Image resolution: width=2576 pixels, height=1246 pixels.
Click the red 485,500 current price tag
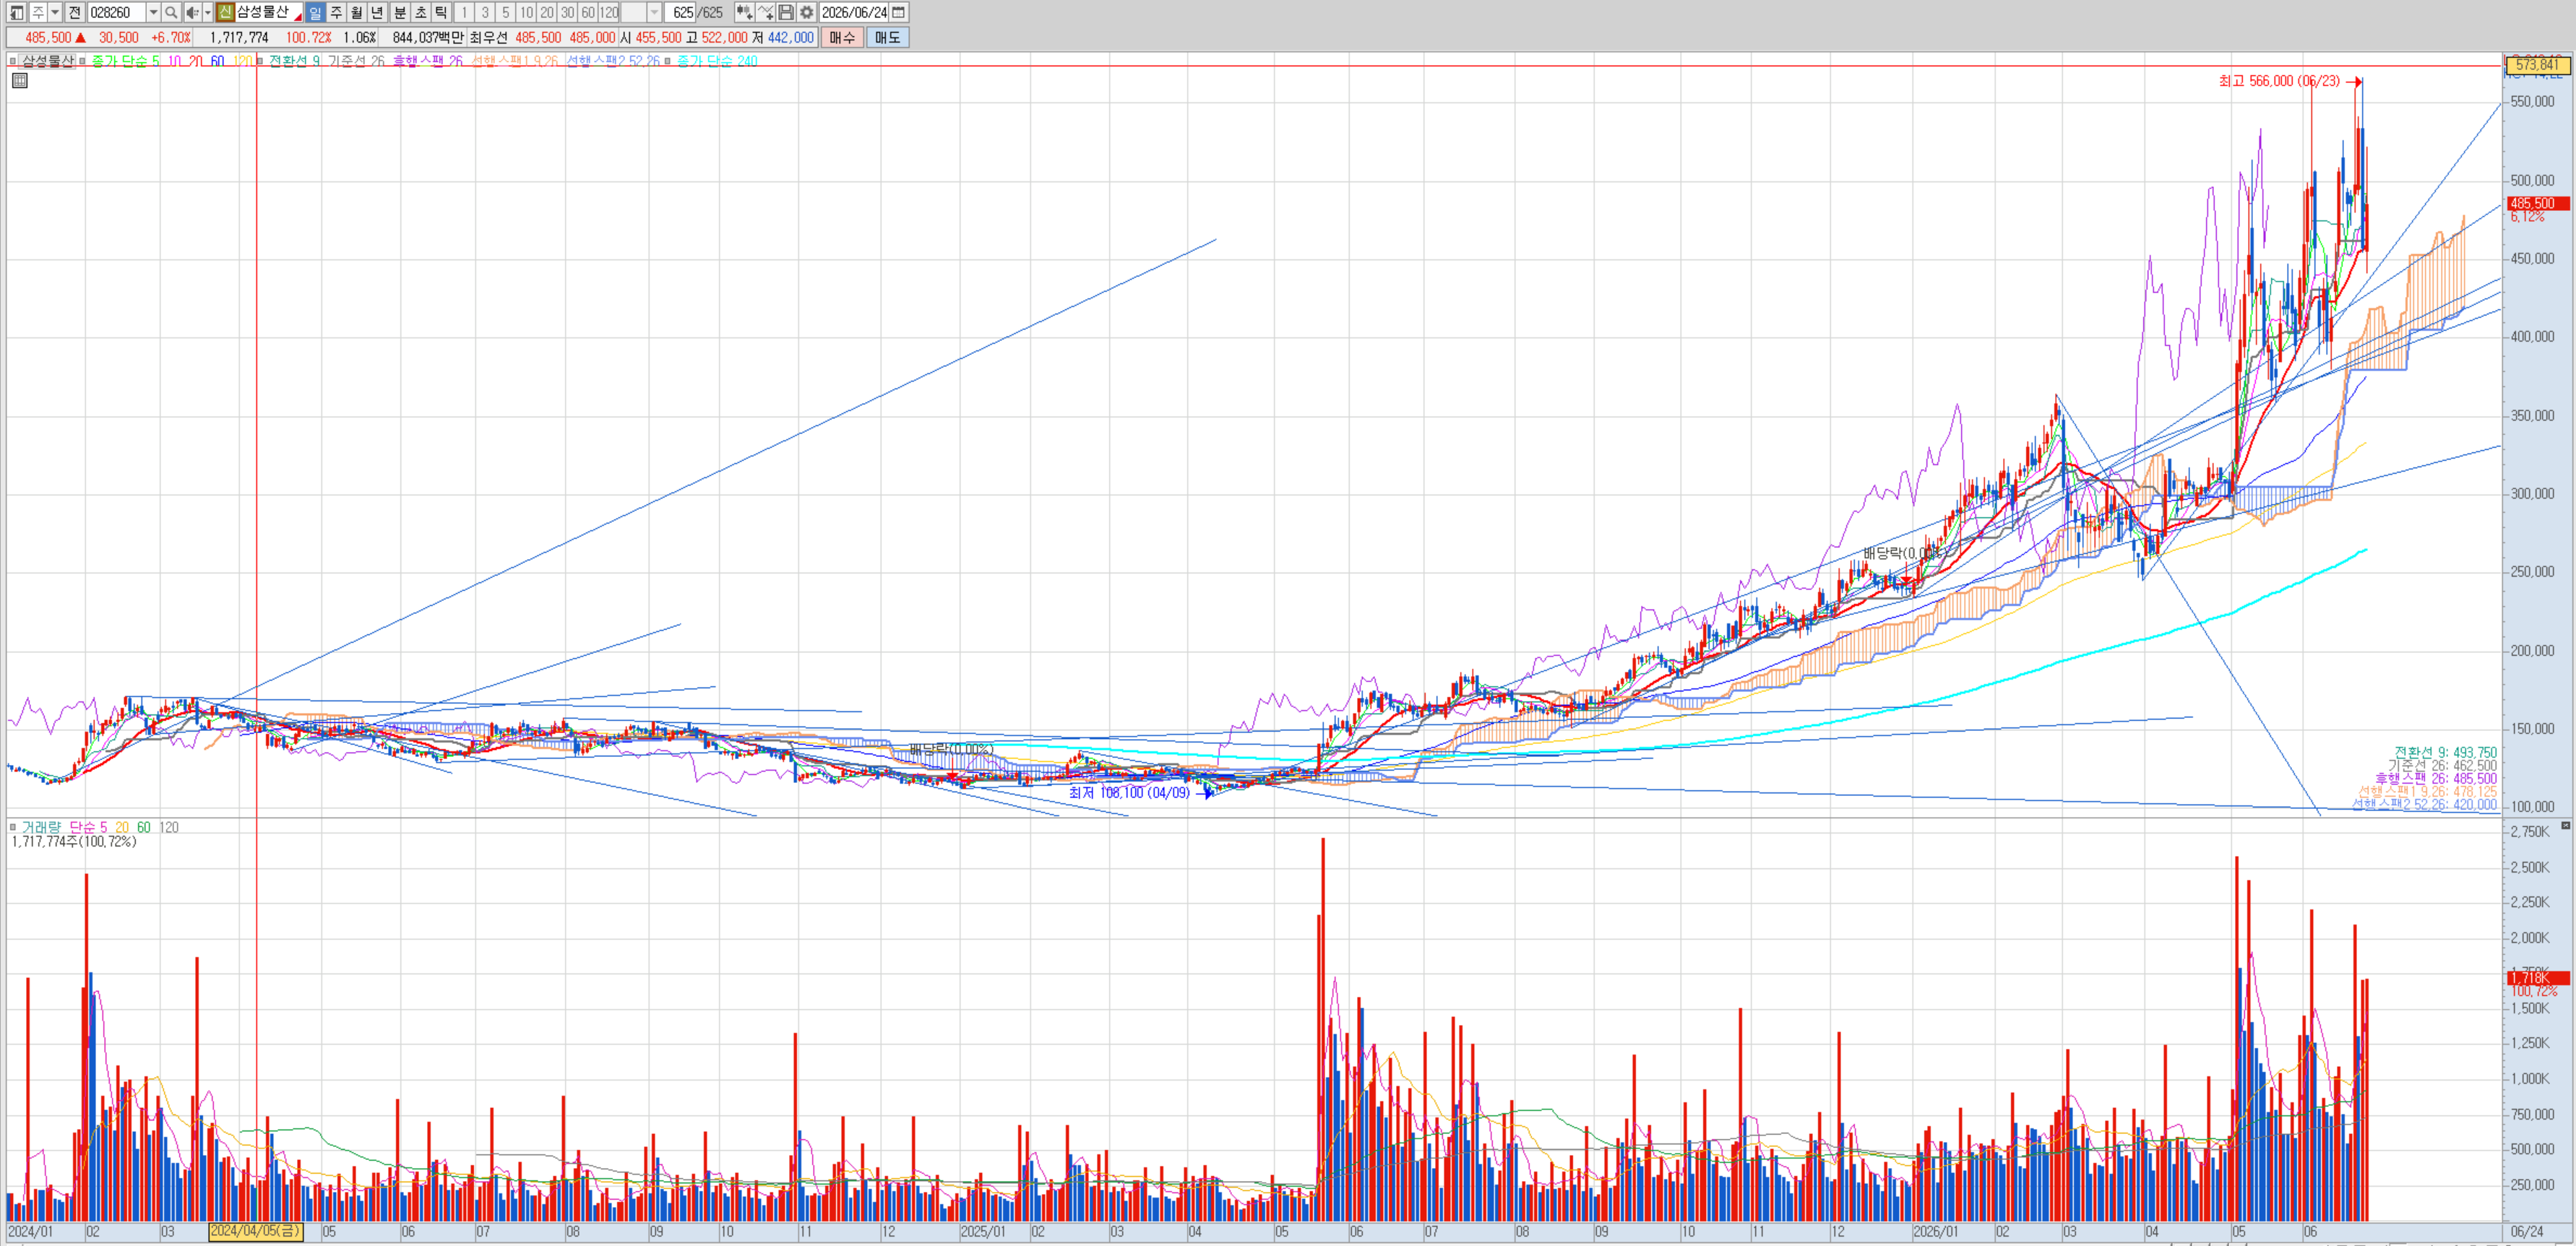coord(2538,203)
